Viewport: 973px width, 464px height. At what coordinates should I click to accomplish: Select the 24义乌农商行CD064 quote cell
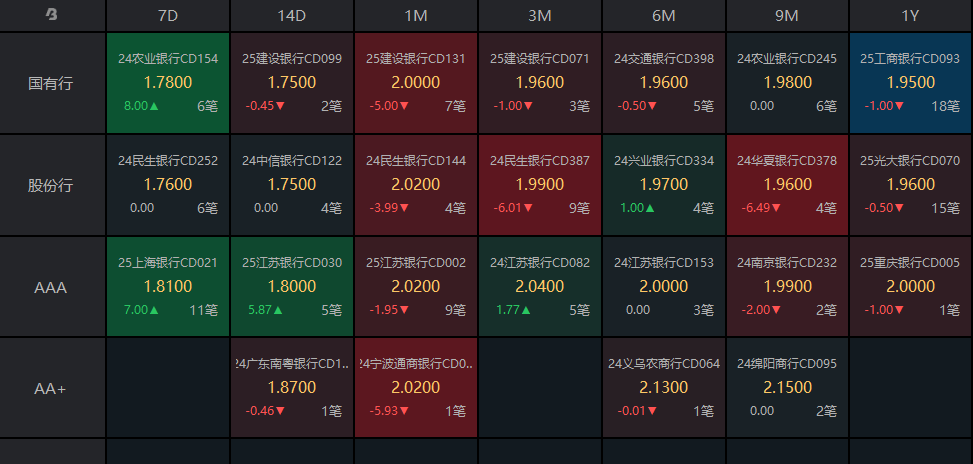click(664, 388)
